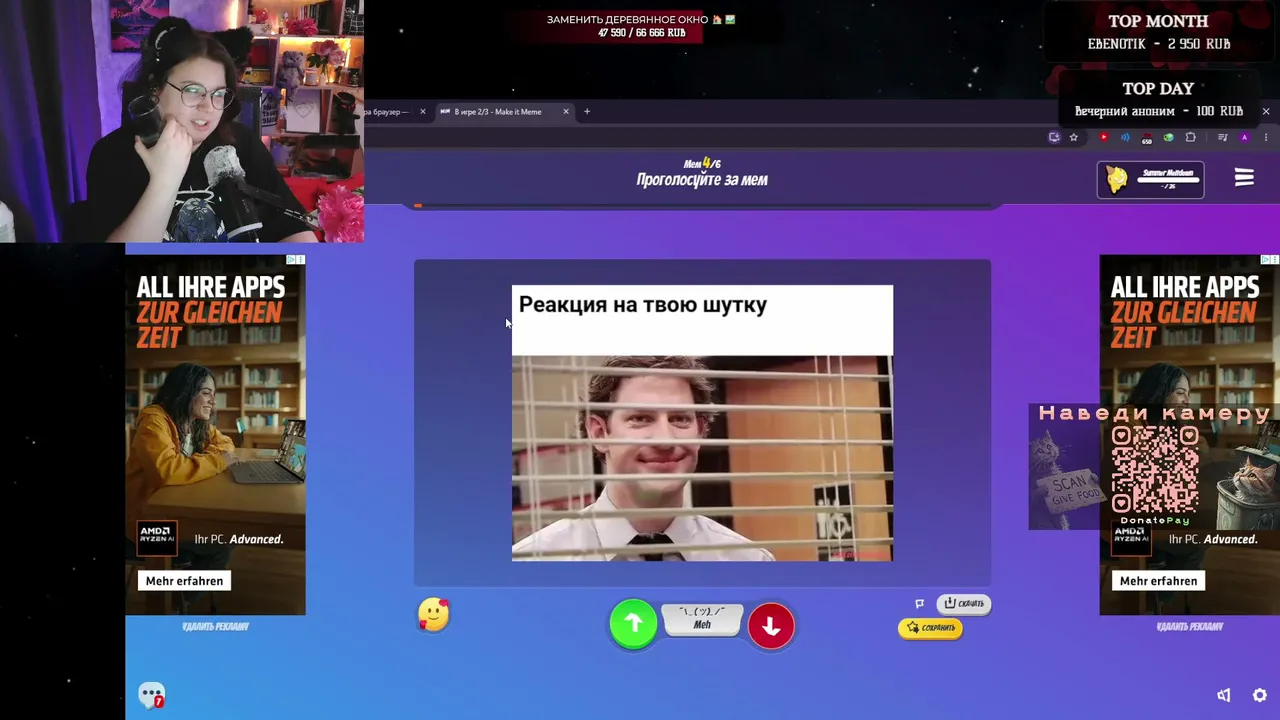Click the 'Реакция на твою шутку' meme caption

[x=643, y=305]
